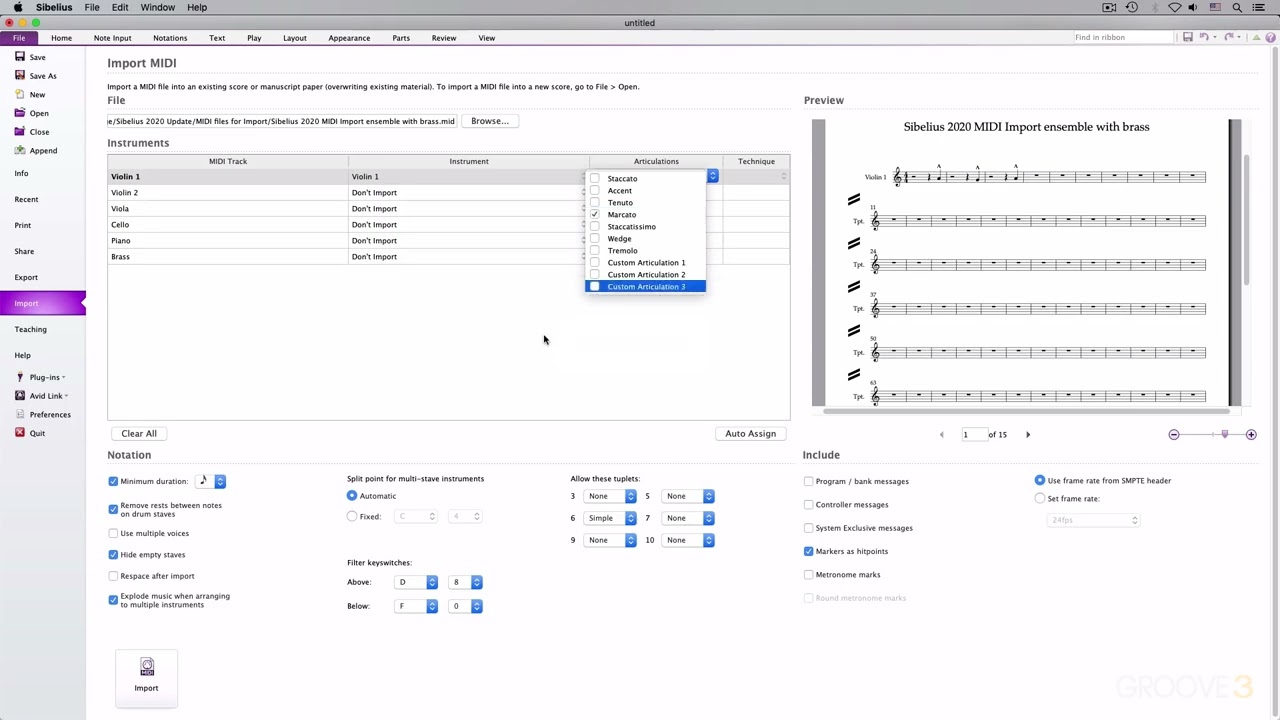Click the Undo arrow icon
This screenshot has width=1280, height=720.
(x=1204, y=37)
